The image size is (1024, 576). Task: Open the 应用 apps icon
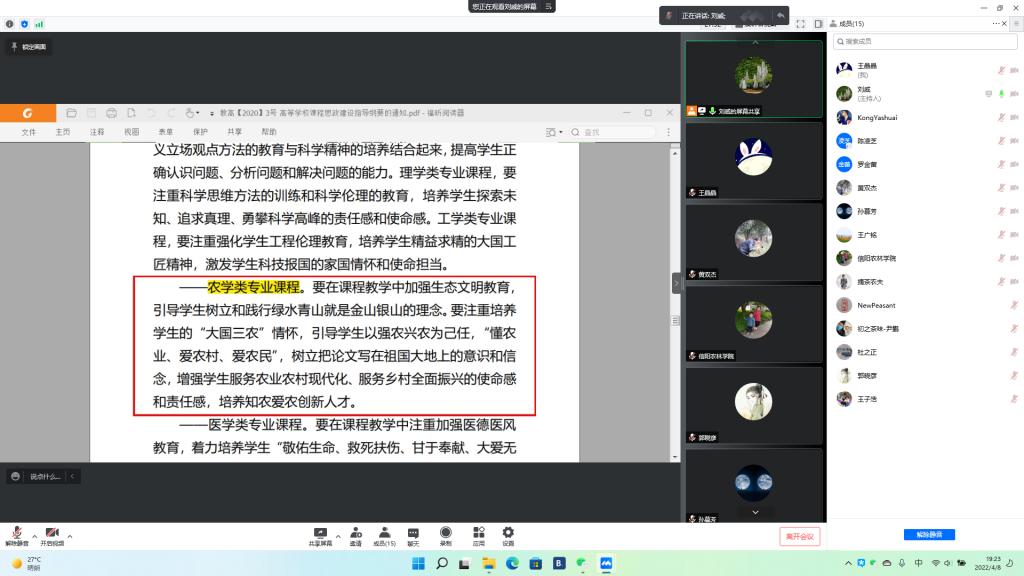coord(478,534)
